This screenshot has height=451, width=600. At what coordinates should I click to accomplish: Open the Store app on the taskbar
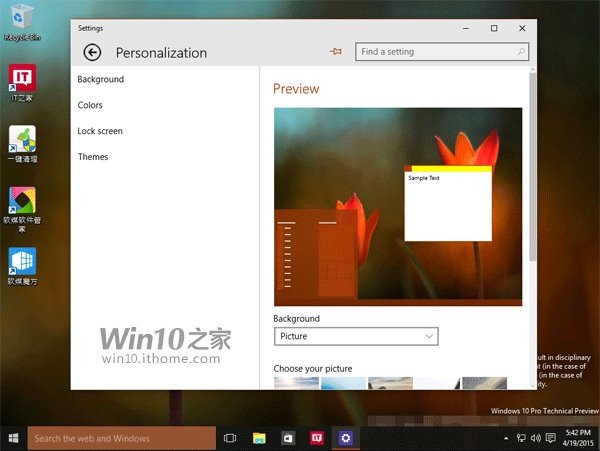288,438
